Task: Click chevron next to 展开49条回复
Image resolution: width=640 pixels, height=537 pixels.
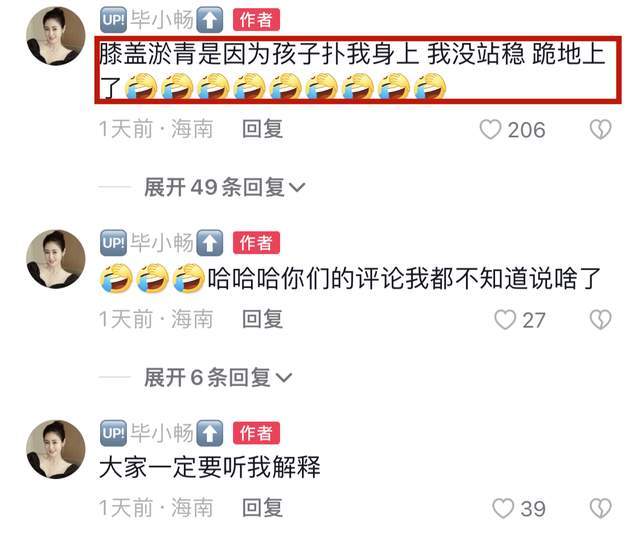Action: click(297, 187)
